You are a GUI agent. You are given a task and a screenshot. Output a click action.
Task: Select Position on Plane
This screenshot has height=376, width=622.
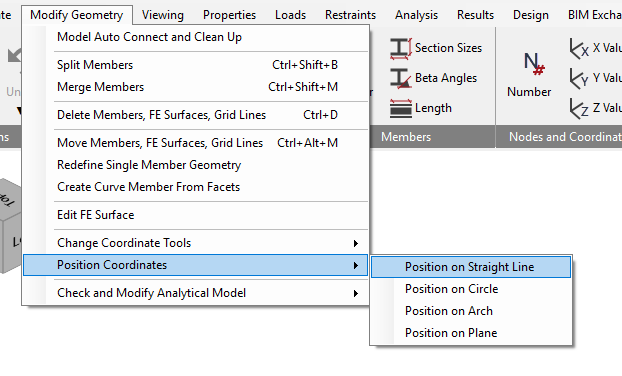tap(471, 333)
